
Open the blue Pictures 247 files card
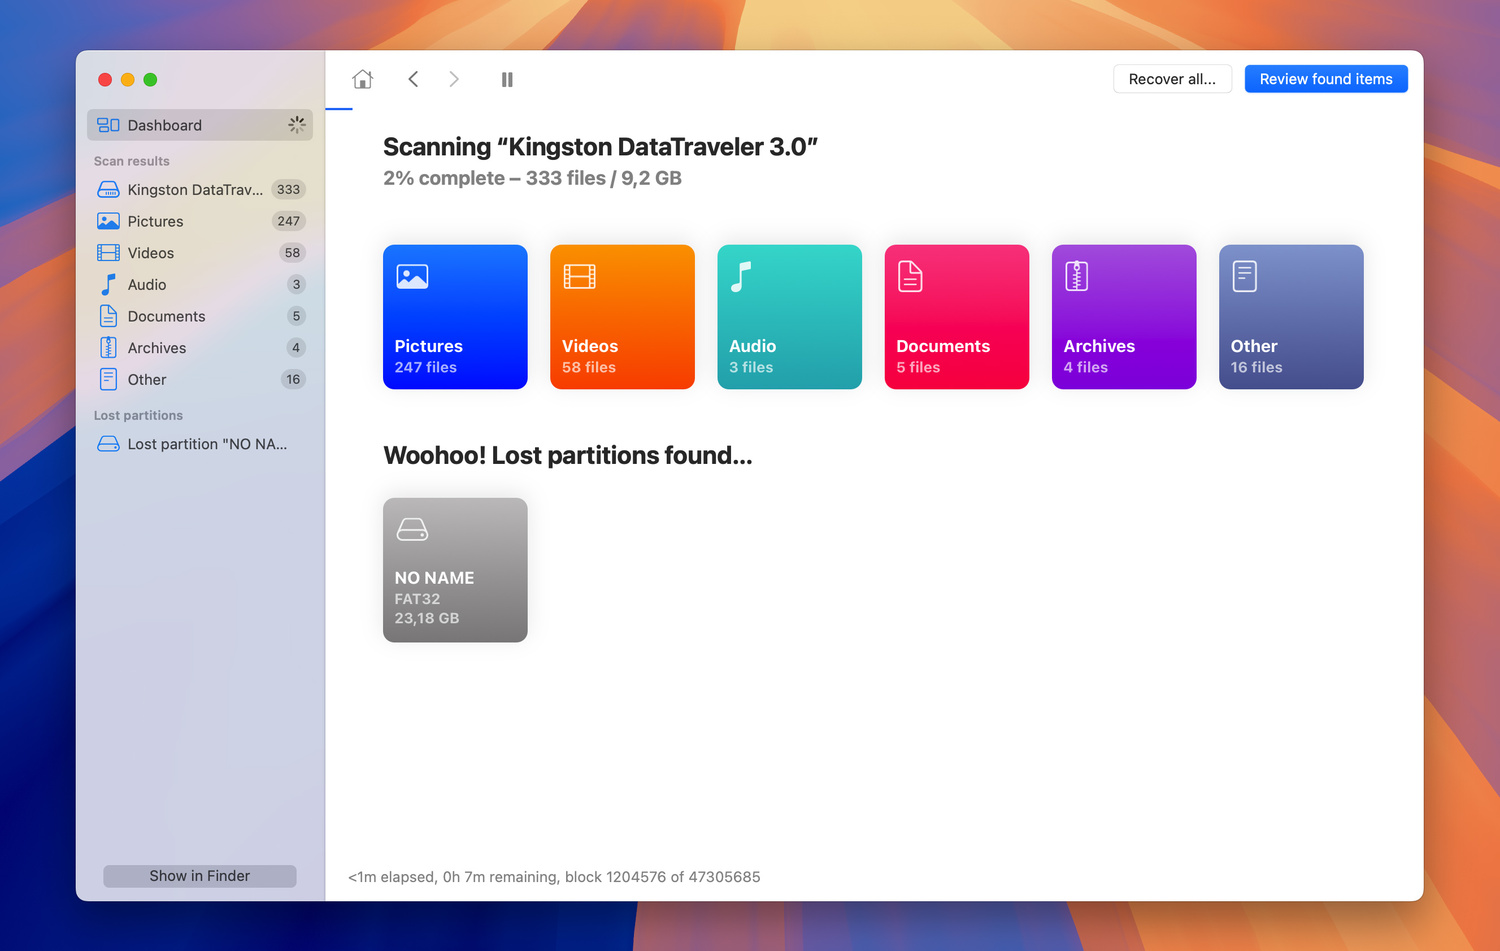pyautogui.click(x=455, y=317)
